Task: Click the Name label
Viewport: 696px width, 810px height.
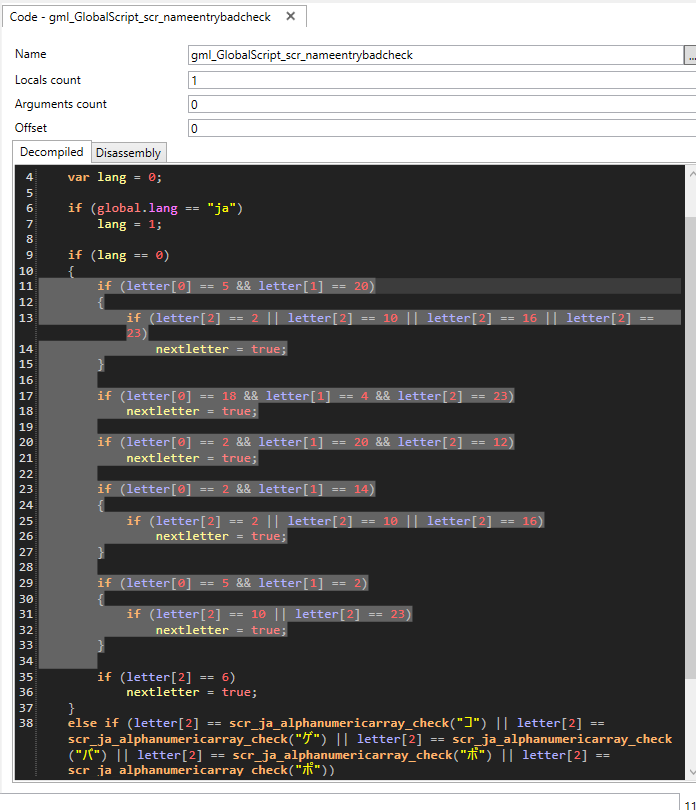Action: (30, 54)
